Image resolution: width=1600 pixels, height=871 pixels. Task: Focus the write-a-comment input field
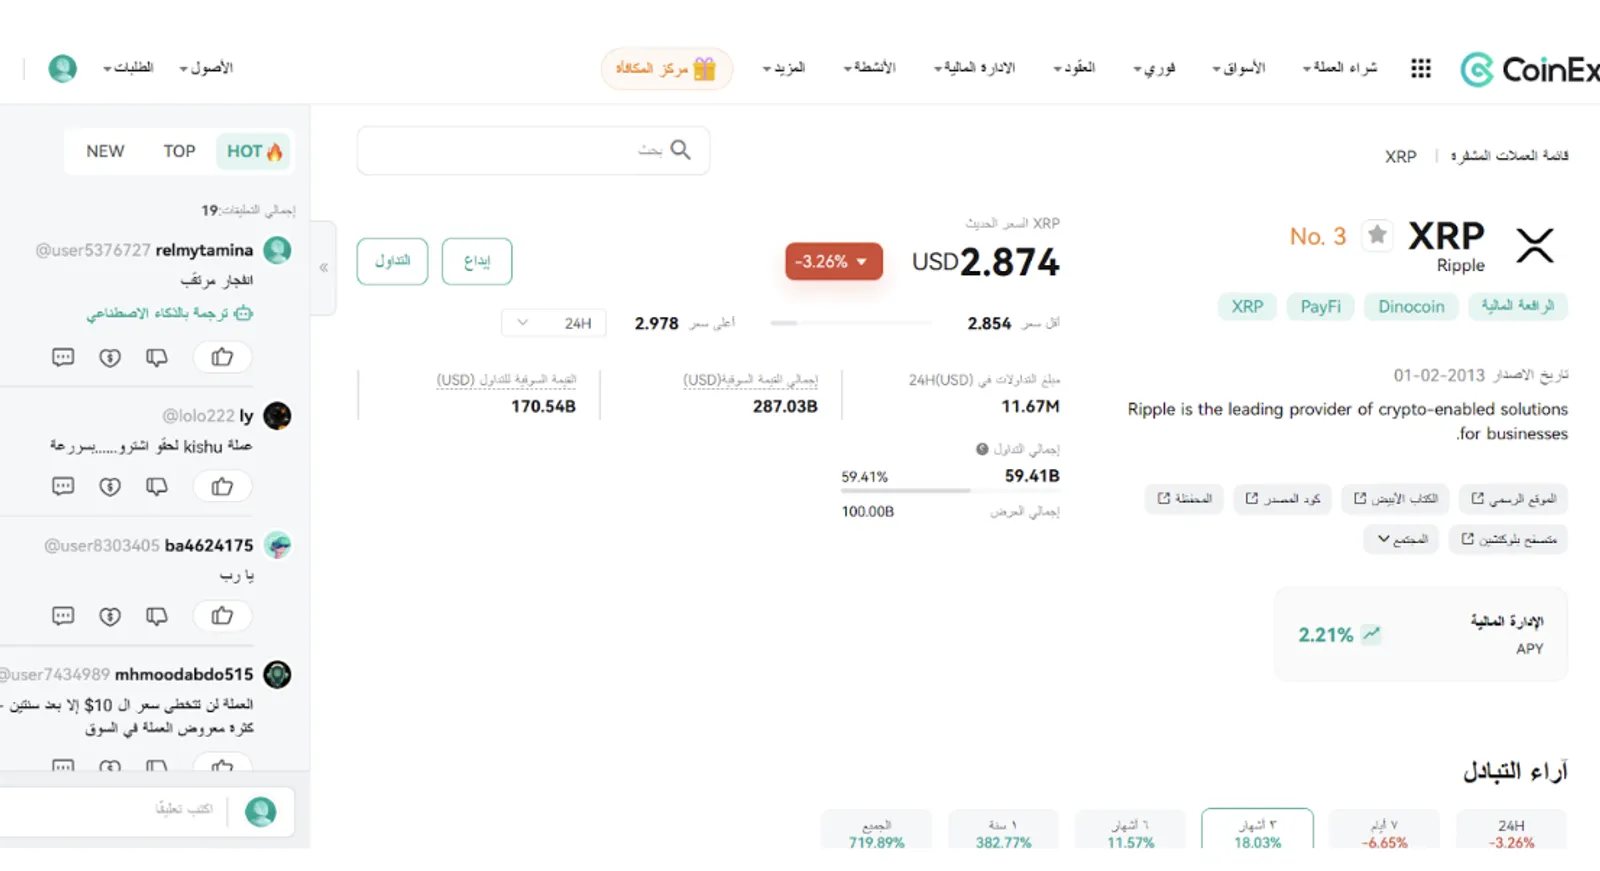(x=147, y=811)
